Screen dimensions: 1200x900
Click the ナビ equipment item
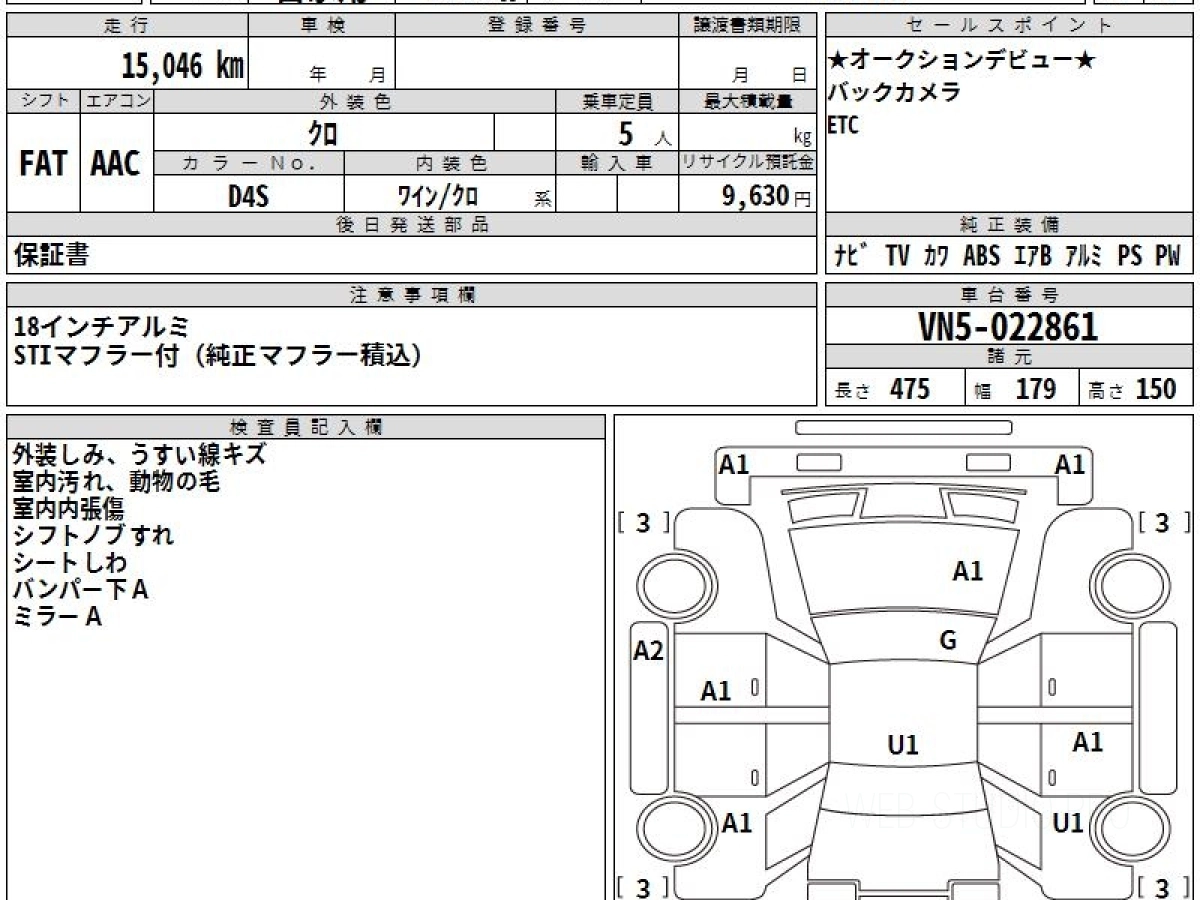point(850,256)
